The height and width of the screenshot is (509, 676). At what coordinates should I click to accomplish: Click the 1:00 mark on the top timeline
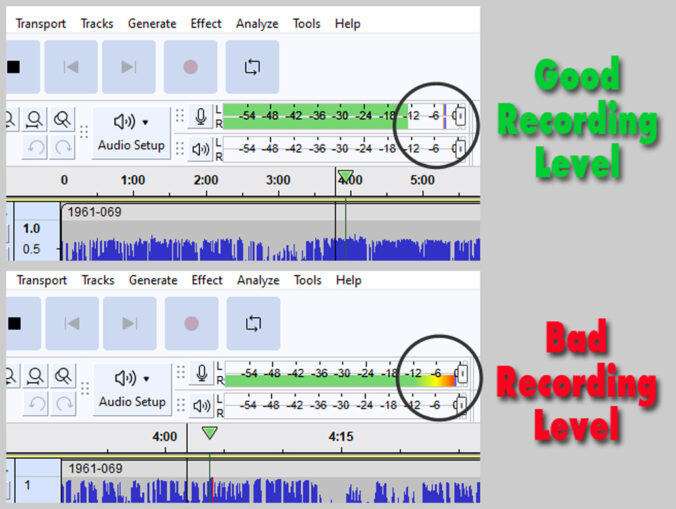[133, 180]
